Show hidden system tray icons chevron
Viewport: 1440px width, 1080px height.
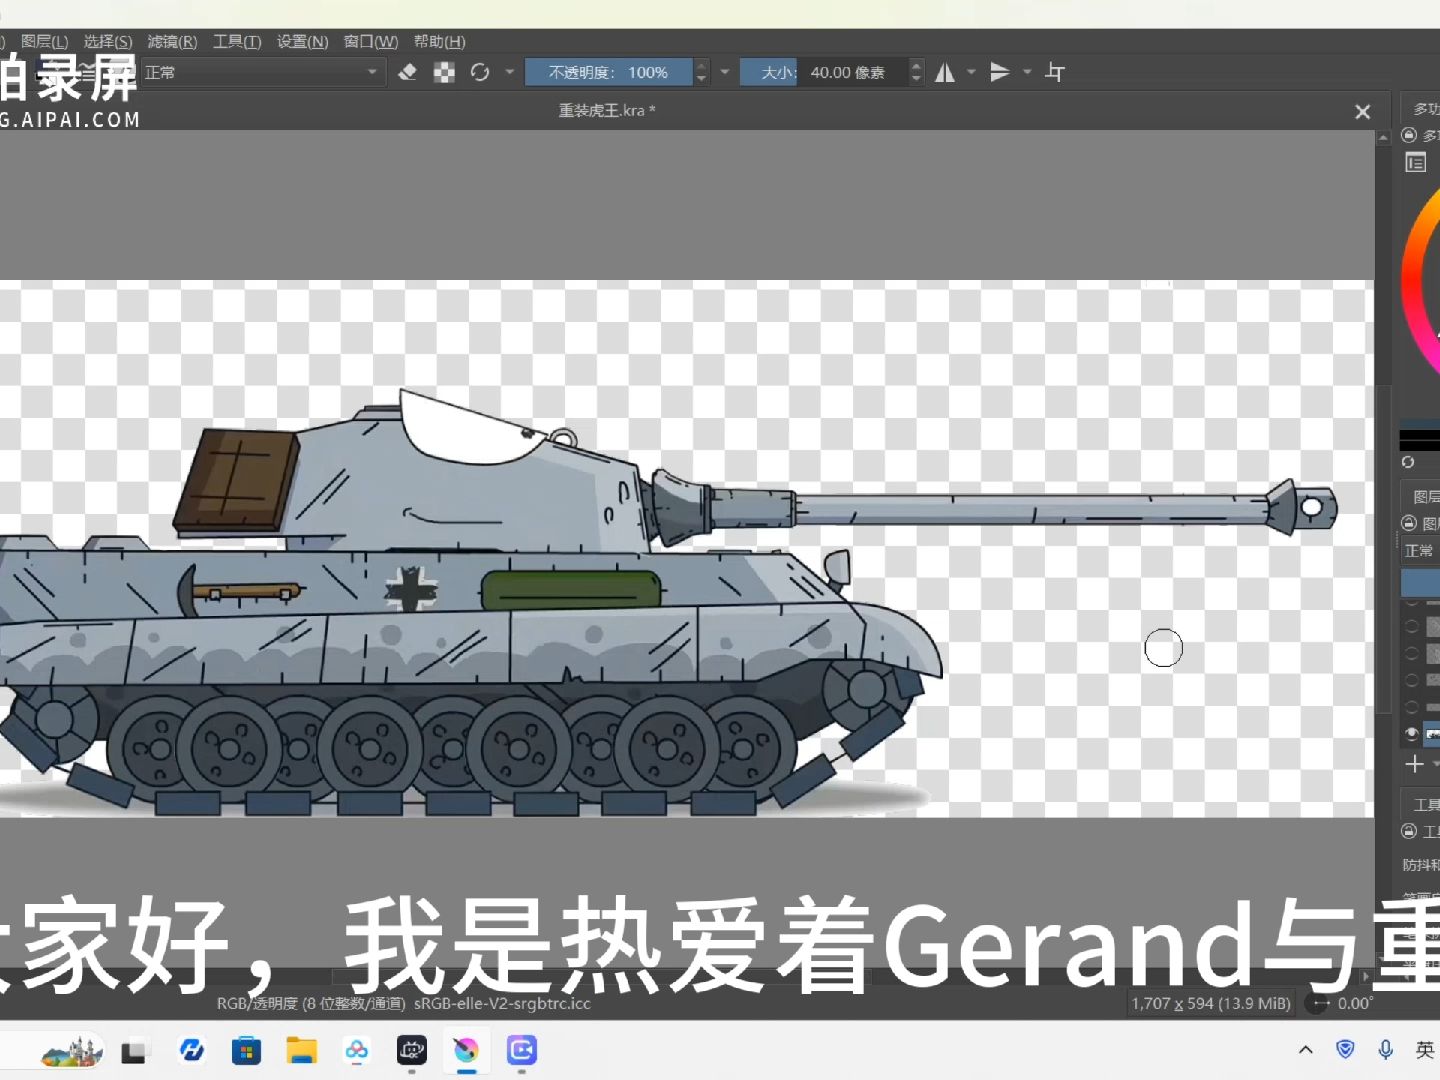pos(1305,1050)
